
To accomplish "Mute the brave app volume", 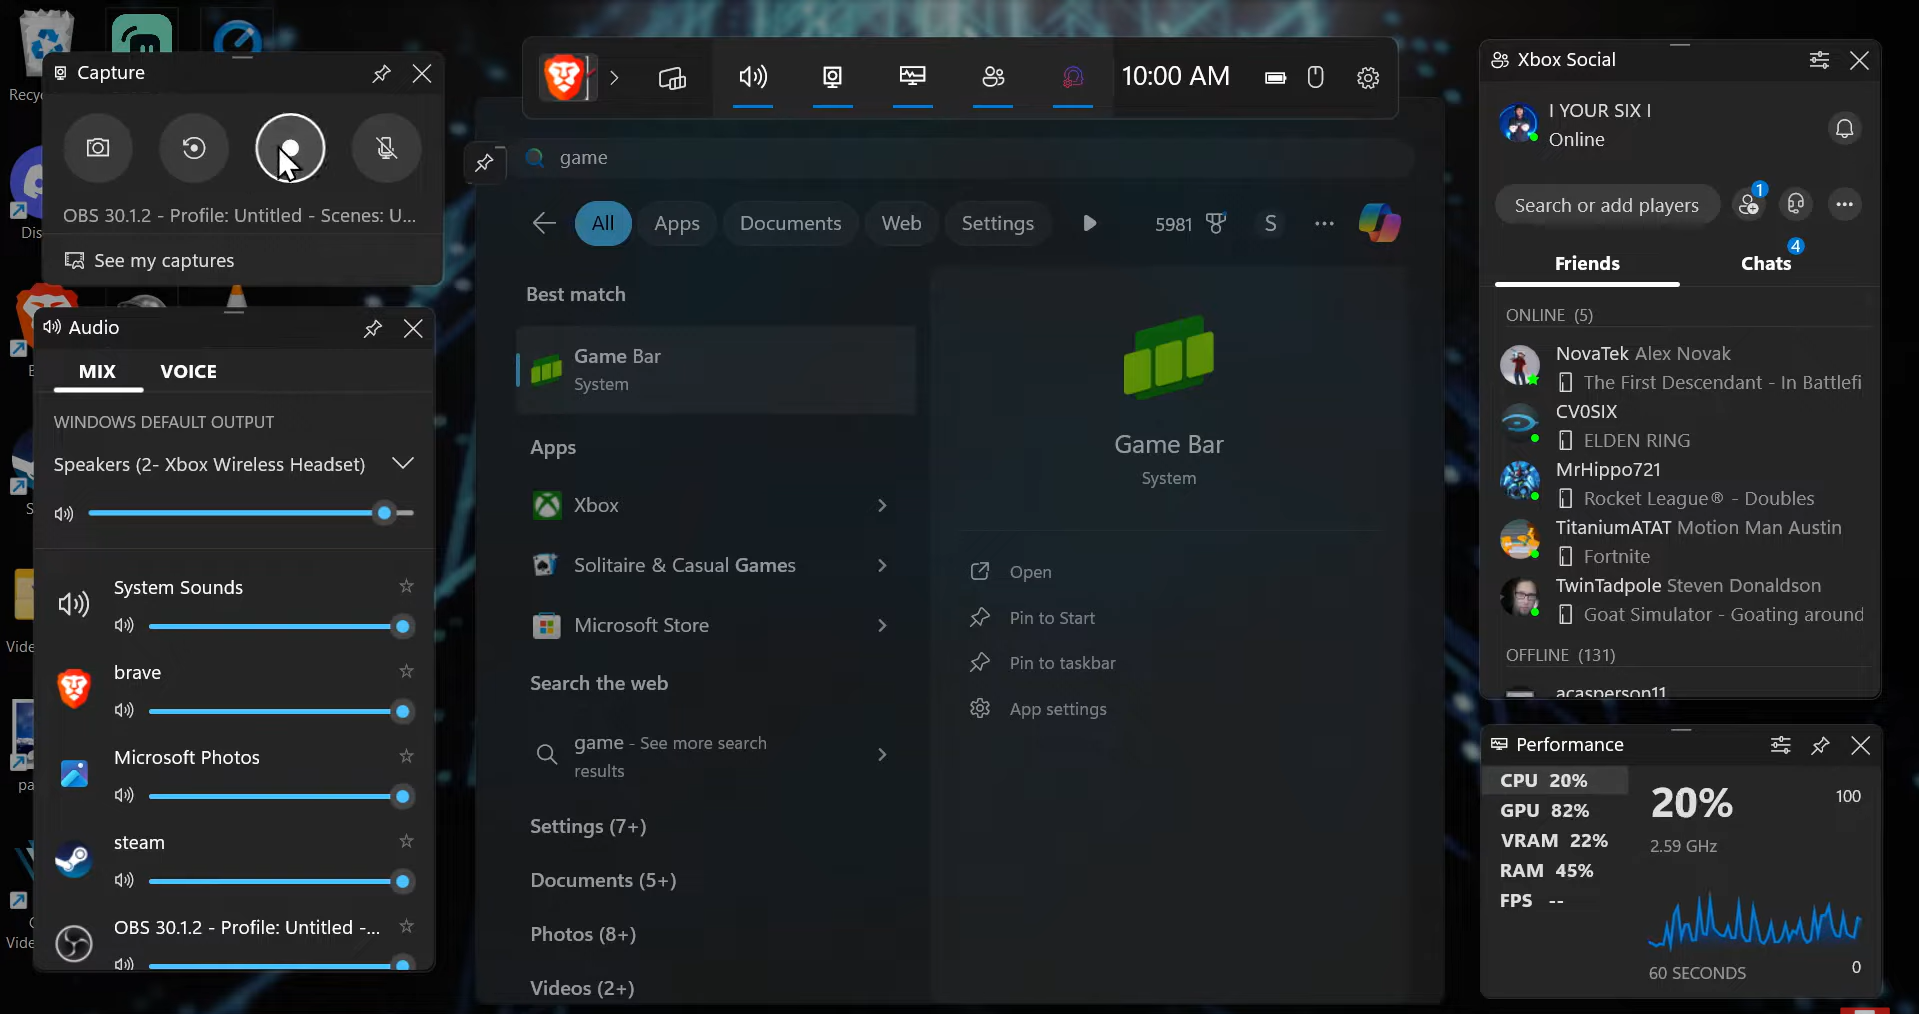I will coord(124,711).
